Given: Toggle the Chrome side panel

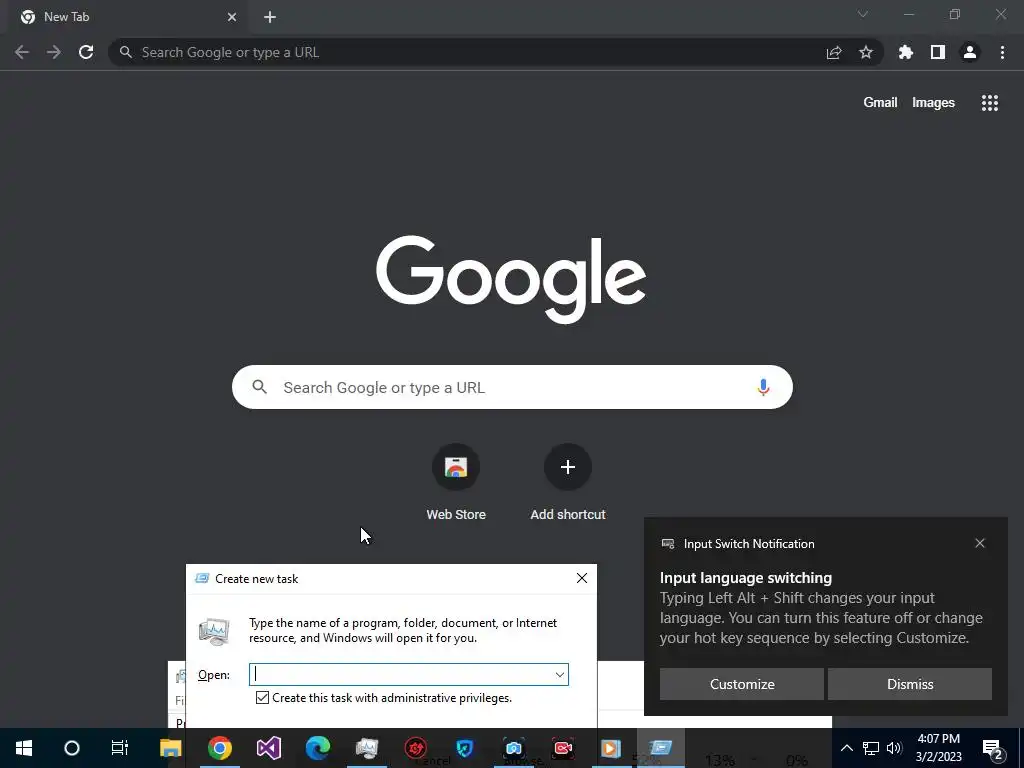Looking at the screenshot, I should pyautogui.click(x=938, y=52).
